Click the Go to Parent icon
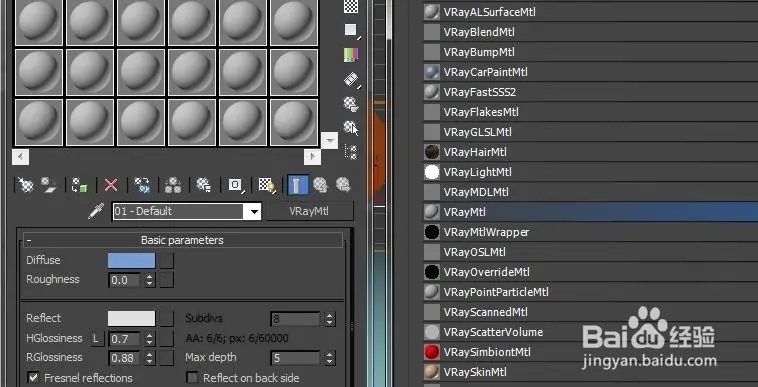758x387 pixels. [321, 185]
